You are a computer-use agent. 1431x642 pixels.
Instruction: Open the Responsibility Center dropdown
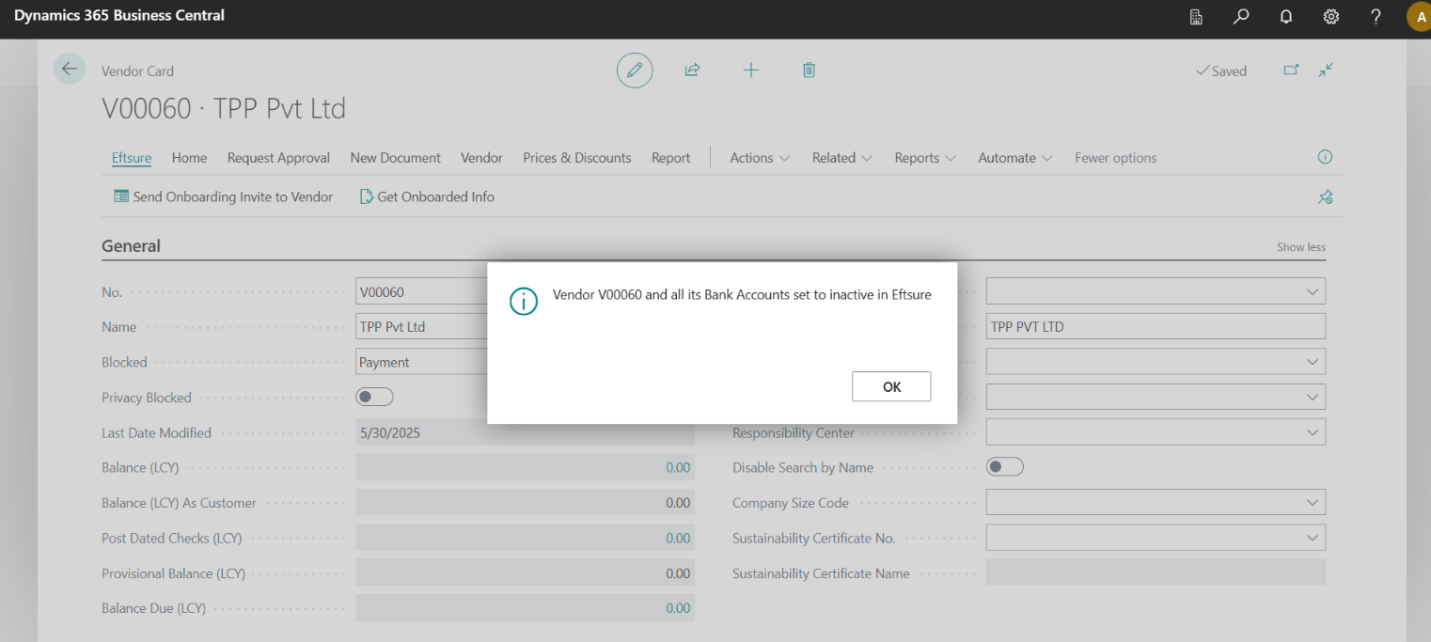click(1312, 433)
